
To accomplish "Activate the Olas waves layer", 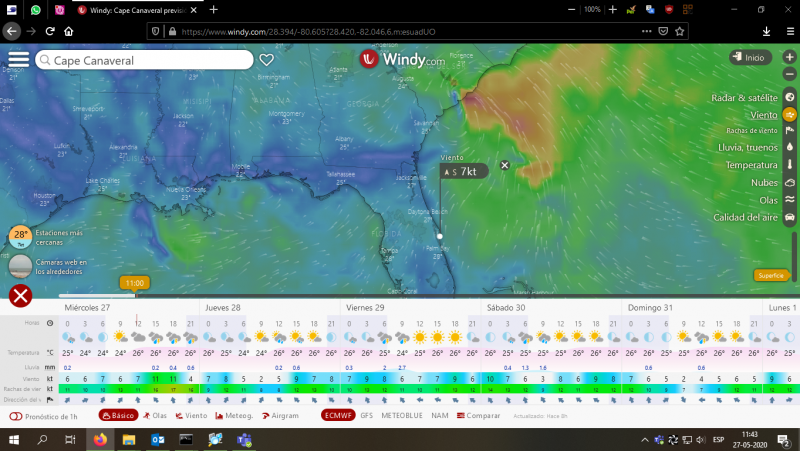I will (790, 200).
